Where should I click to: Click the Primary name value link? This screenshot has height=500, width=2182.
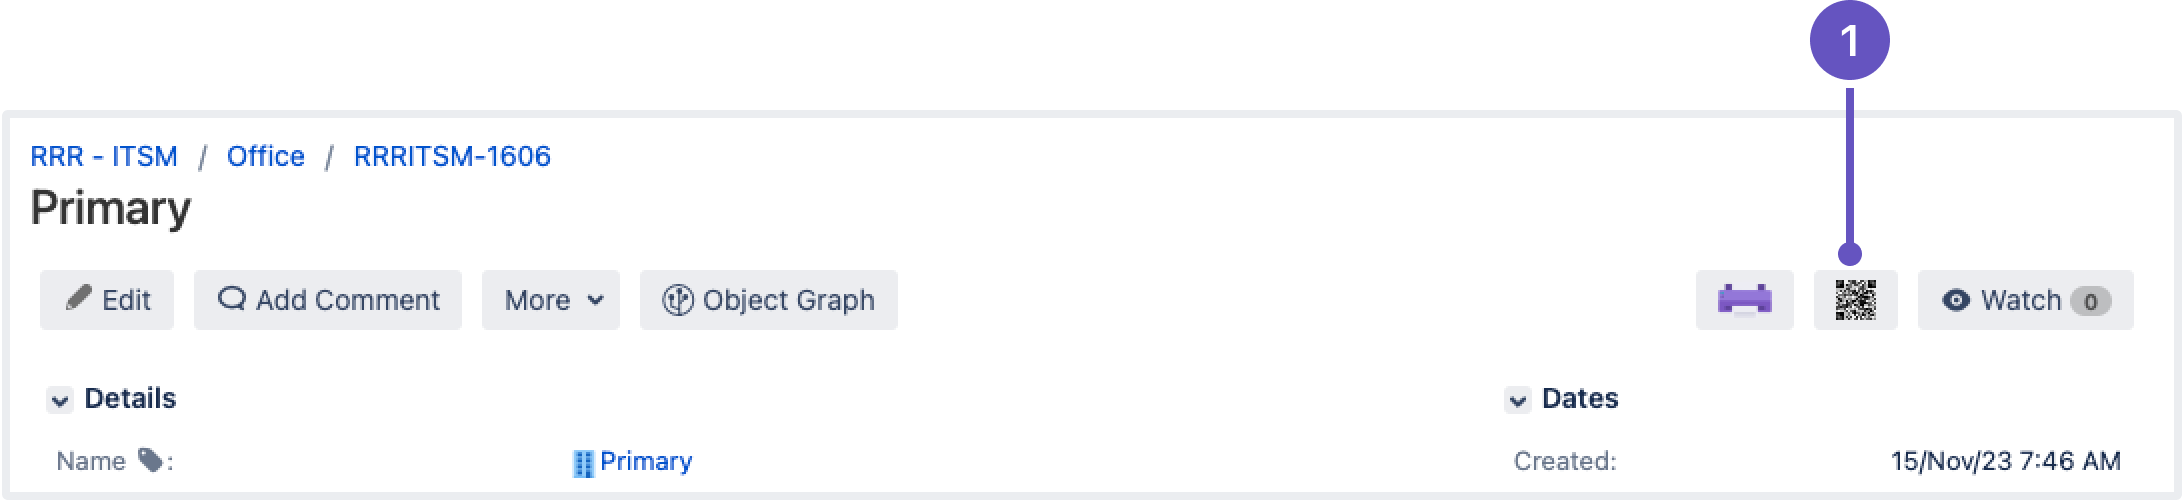(x=646, y=461)
